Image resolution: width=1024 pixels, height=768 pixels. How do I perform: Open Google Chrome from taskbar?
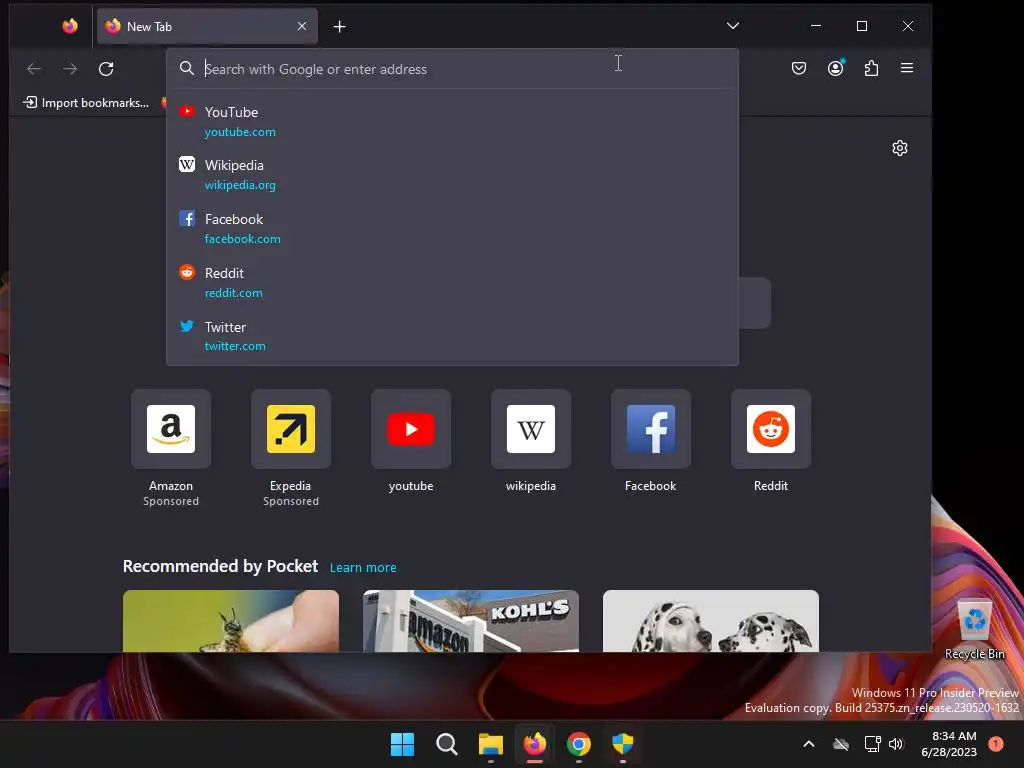click(x=579, y=744)
